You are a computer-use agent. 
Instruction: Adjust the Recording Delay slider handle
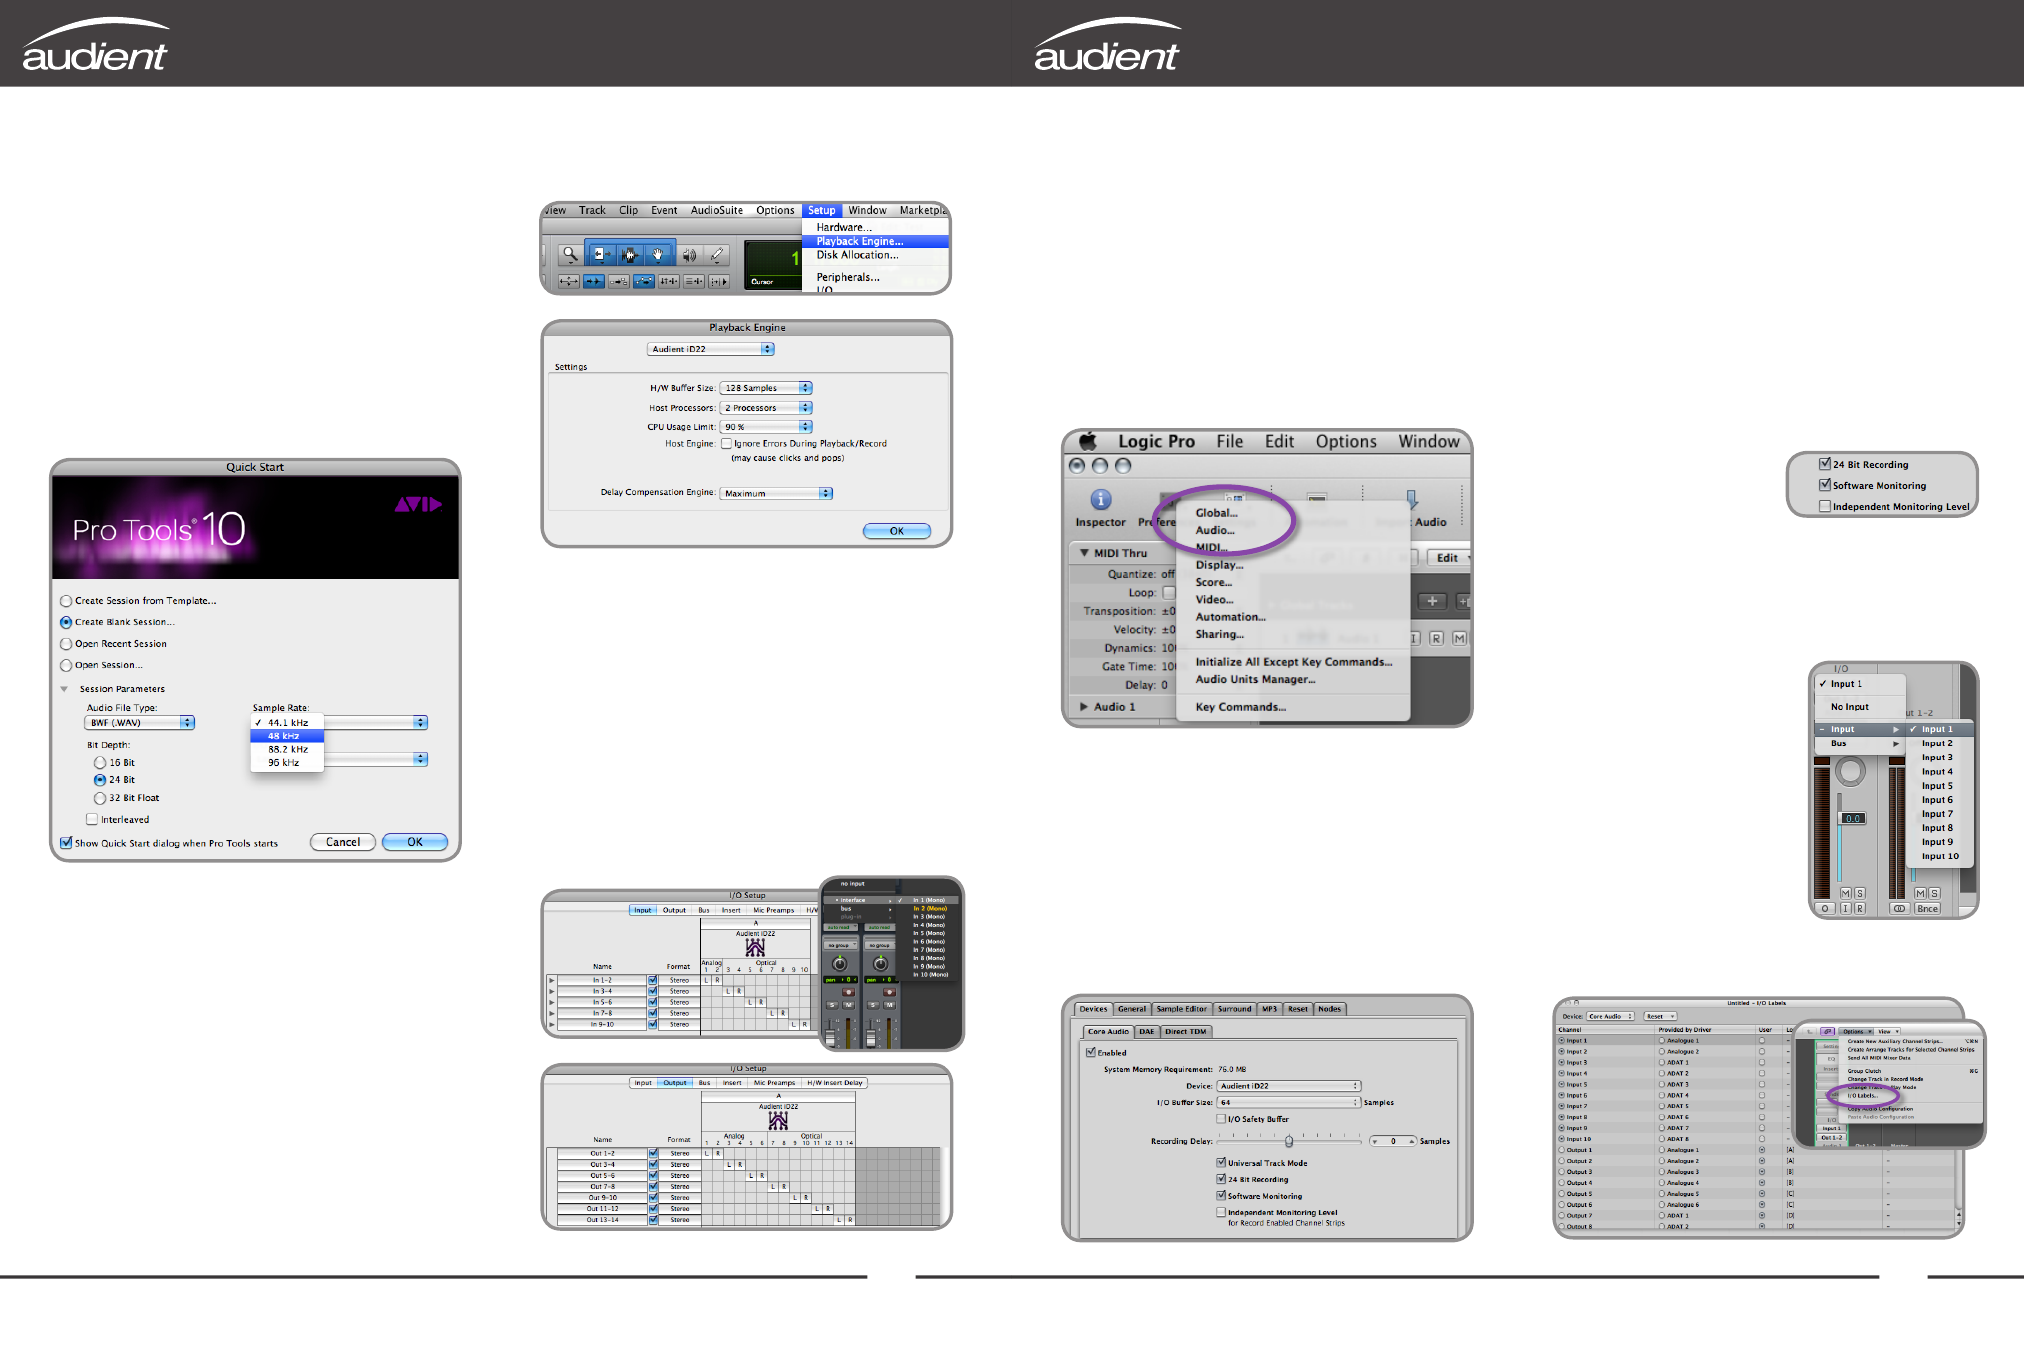(x=1288, y=1141)
